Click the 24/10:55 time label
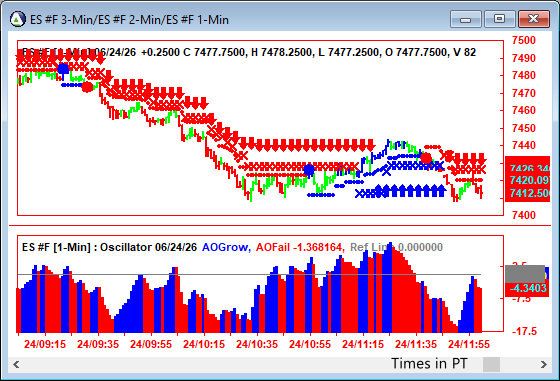The width and height of the screenshot is (560, 381). click(x=310, y=344)
